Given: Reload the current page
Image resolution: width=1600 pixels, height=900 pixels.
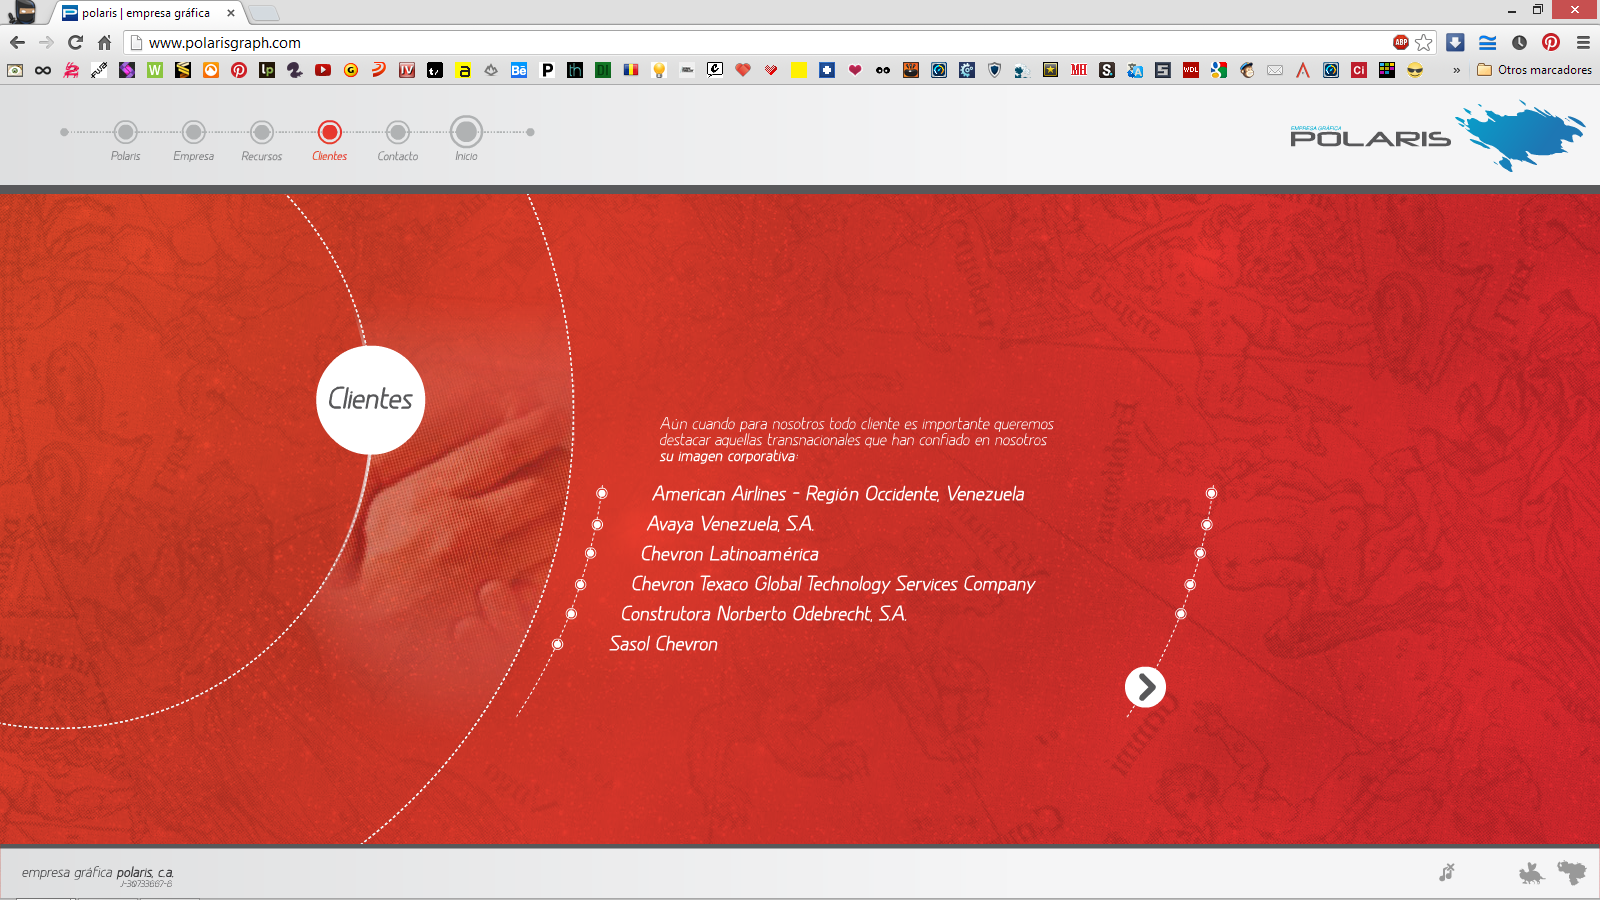Looking at the screenshot, I should coord(75,42).
